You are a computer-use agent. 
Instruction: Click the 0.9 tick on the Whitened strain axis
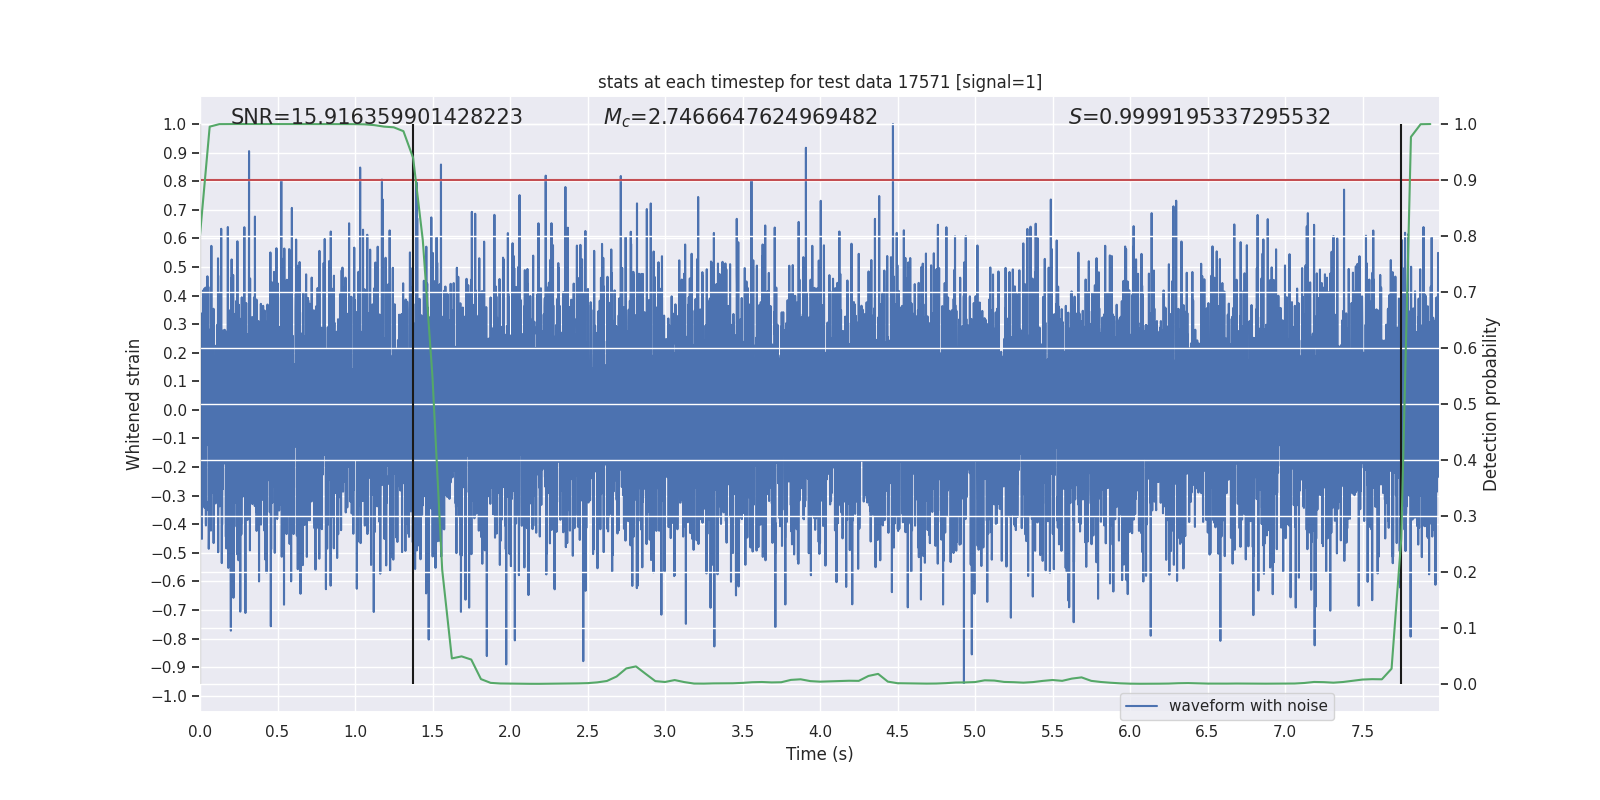(175, 153)
